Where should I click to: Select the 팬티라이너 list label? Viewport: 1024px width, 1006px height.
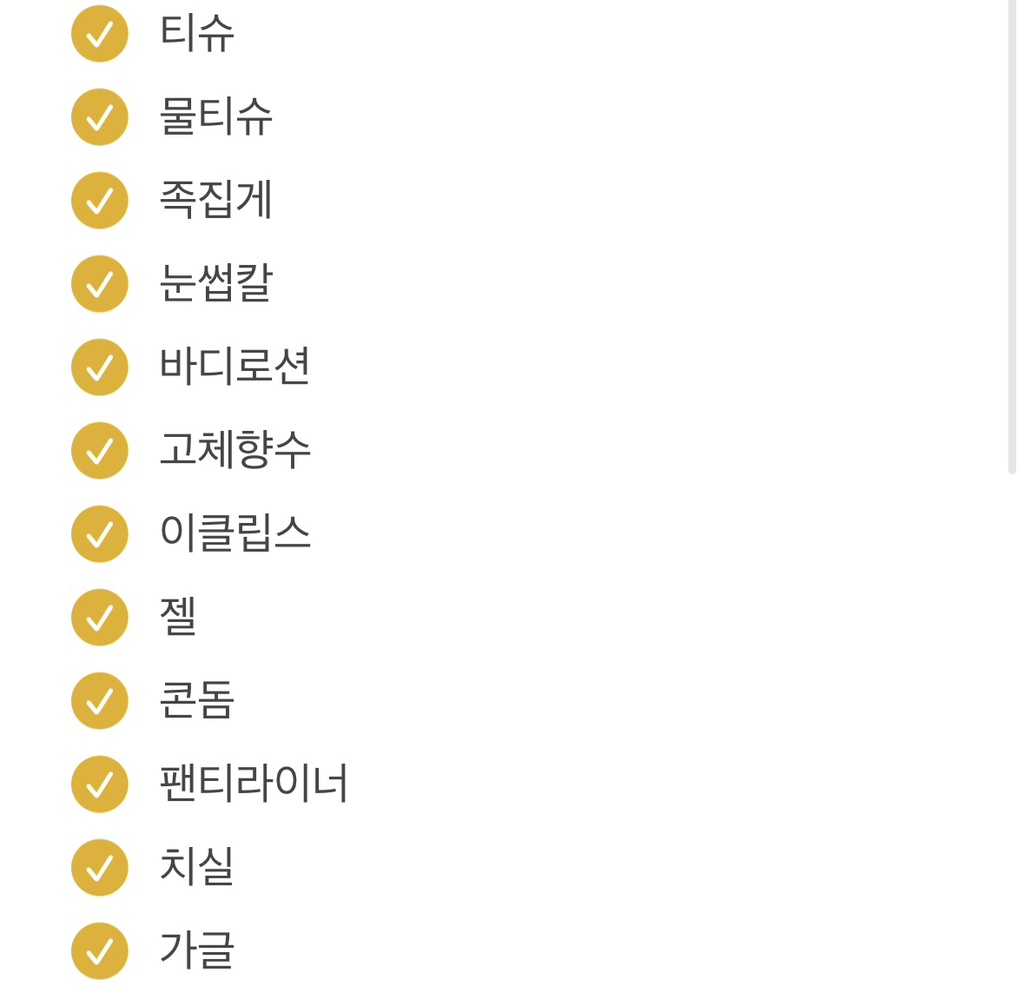pos(254,784)
